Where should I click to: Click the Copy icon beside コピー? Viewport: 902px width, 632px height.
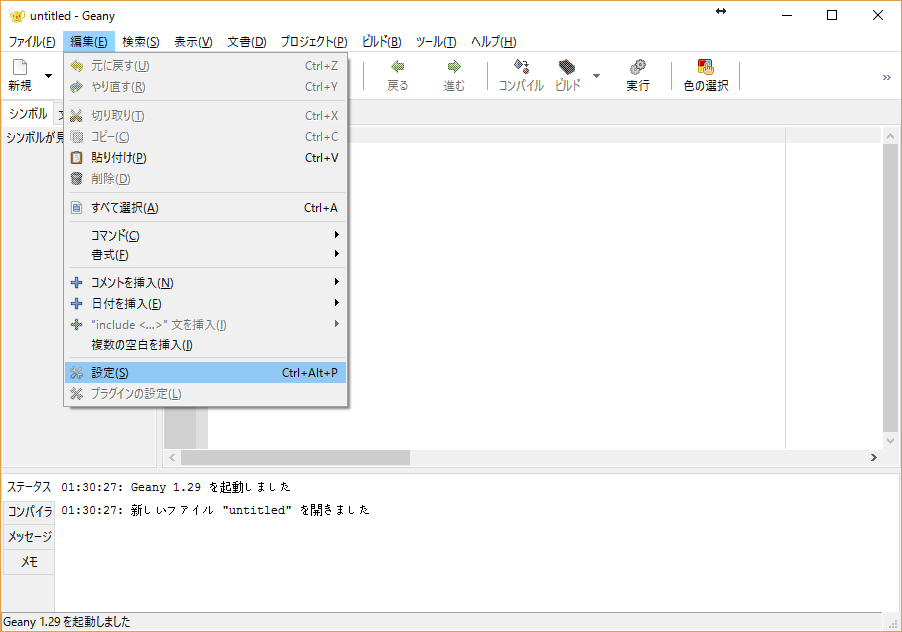point(77,137)
